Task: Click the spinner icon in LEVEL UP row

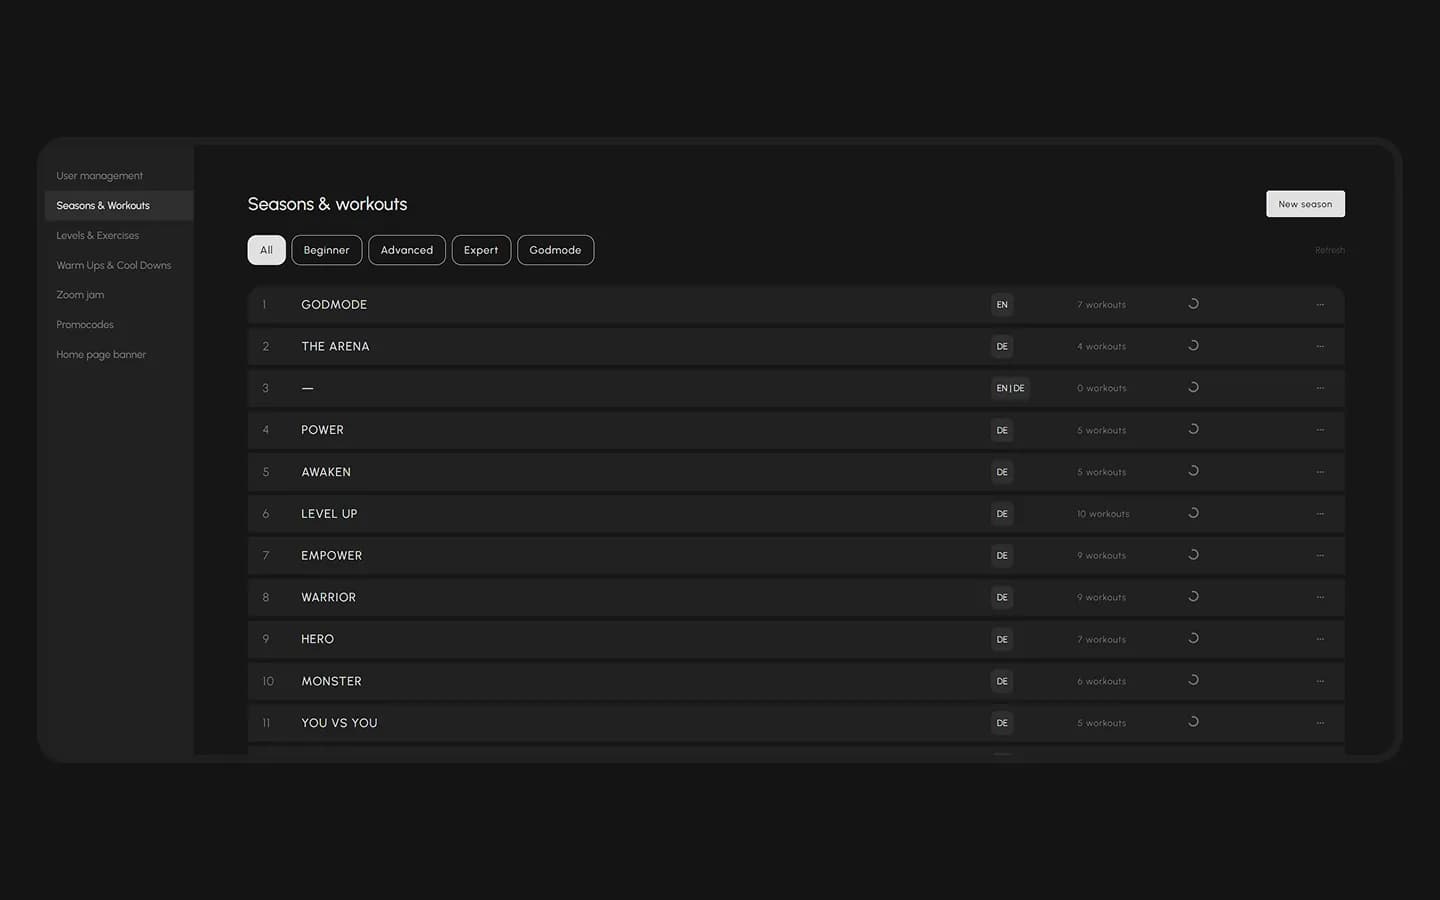Action: pos(1193,513)
